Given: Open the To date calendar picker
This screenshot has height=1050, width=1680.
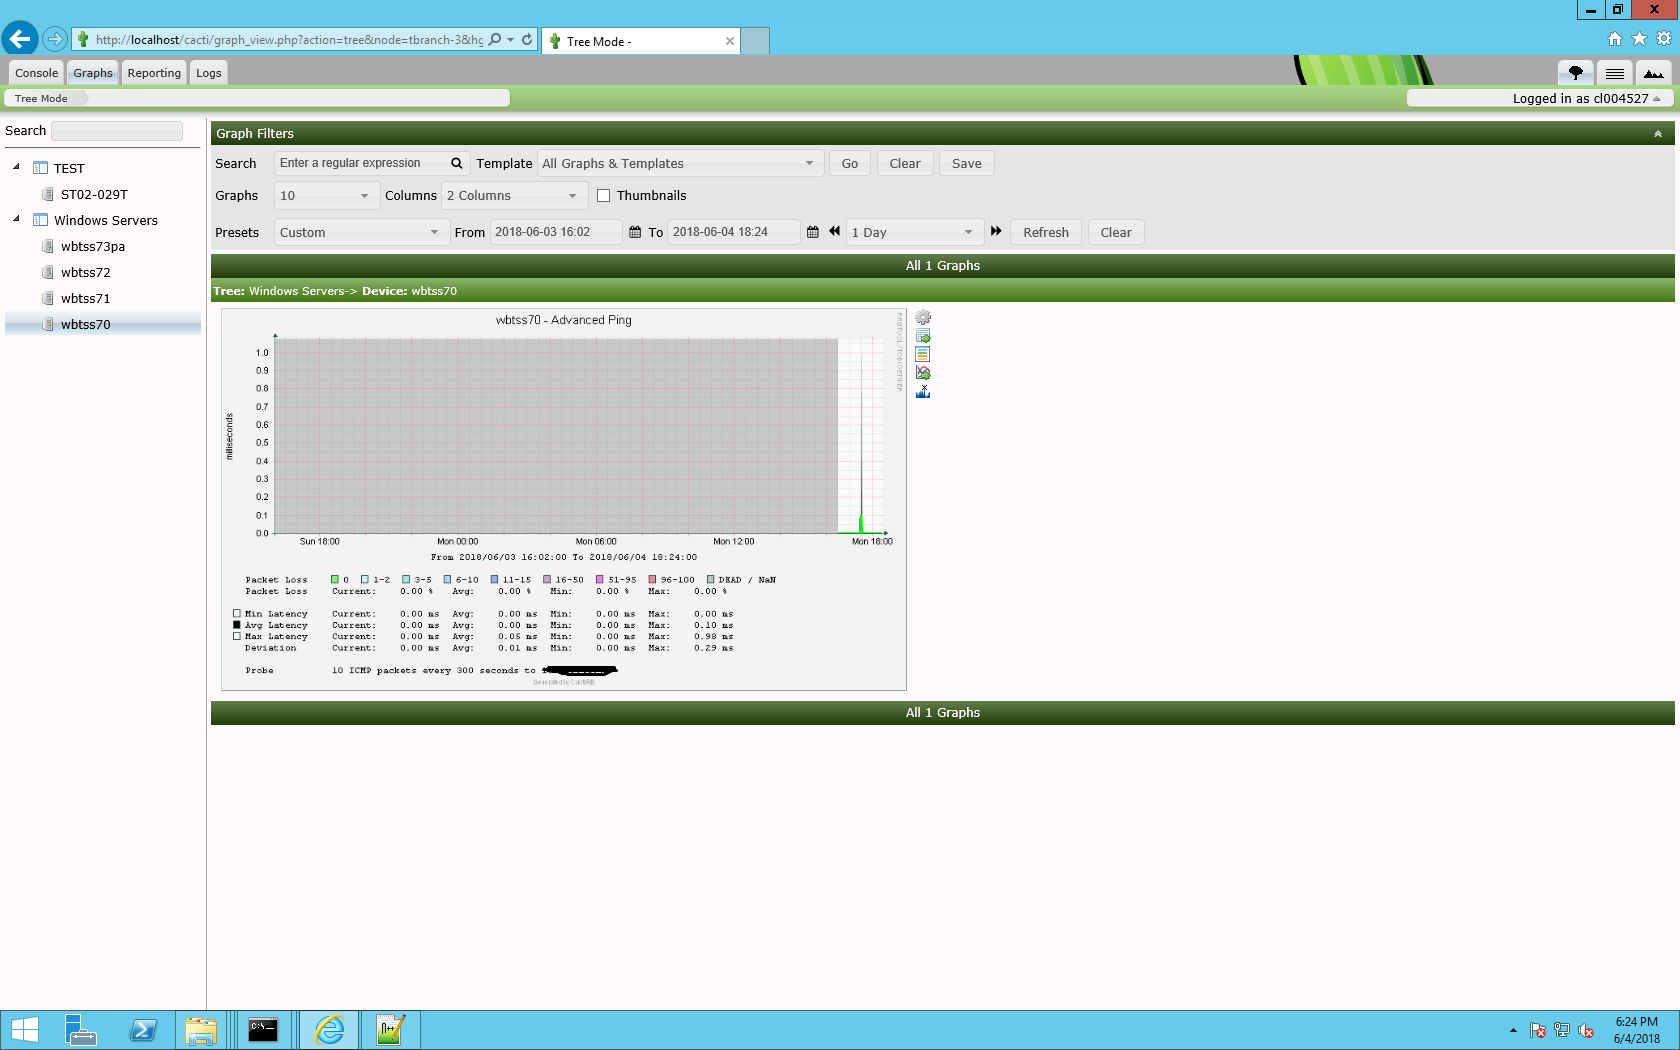Looking at the screenshot, I should [813, 232].
